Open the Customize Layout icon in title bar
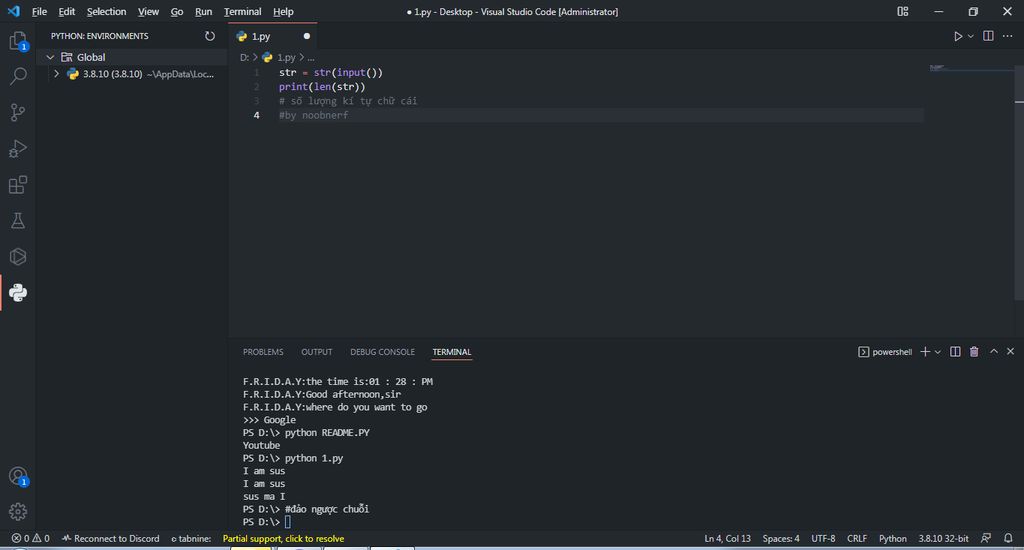The height and width of the screenshot is (550, 1024). coord(903,11)
